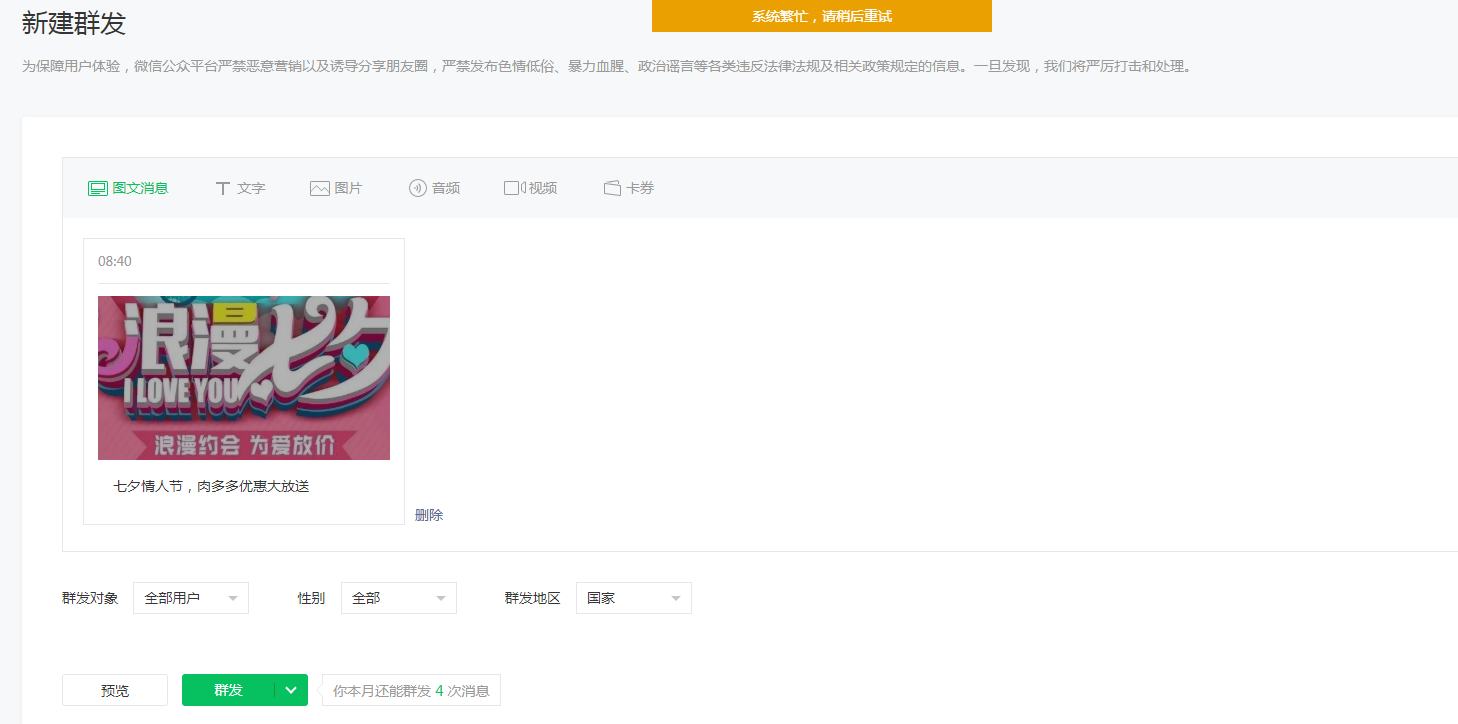Click the 新建群发 page heading
Image resolution: width=1458 pixels, height=724 pixels.
[x=74, y=22]
